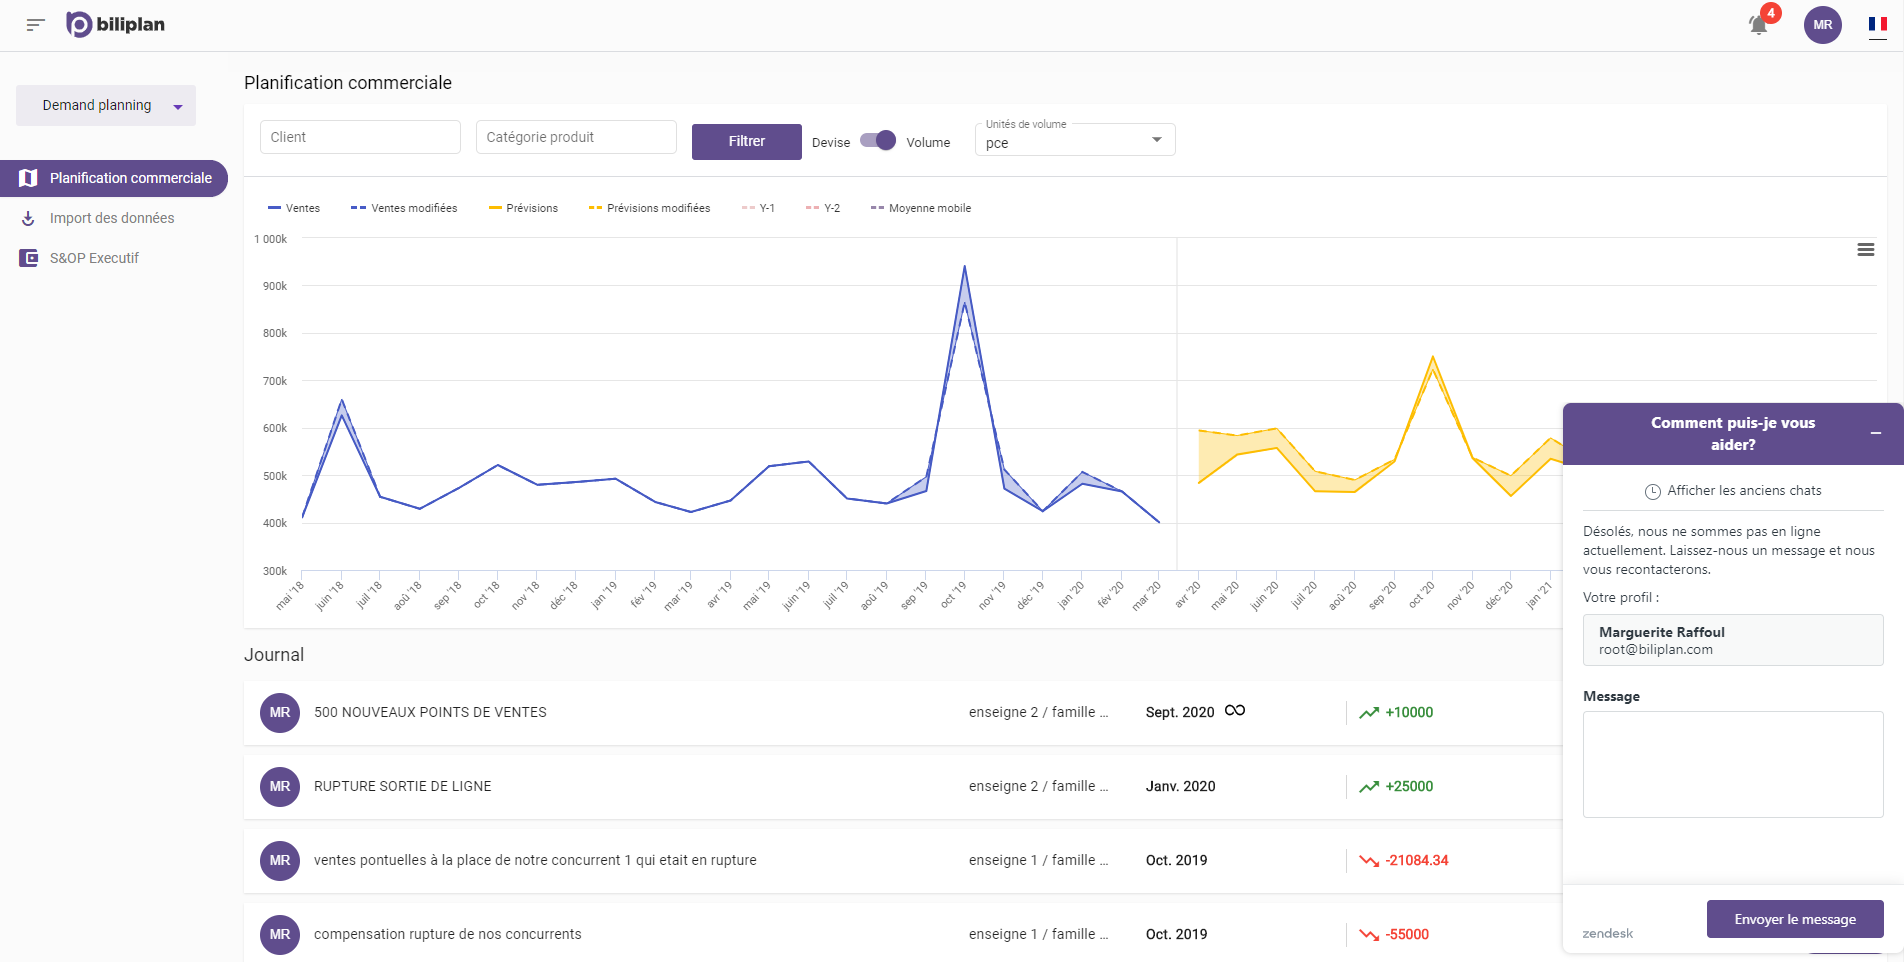Open S&OP Executif page

94,258
